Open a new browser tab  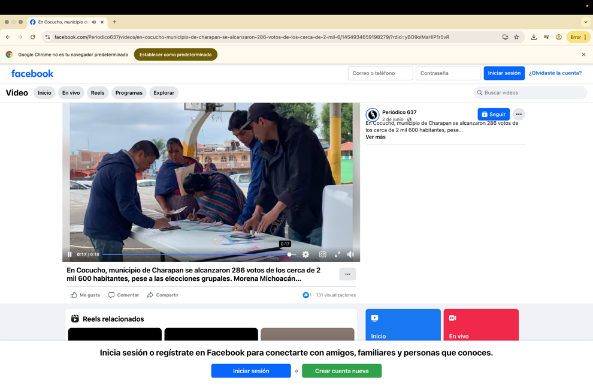114,22
